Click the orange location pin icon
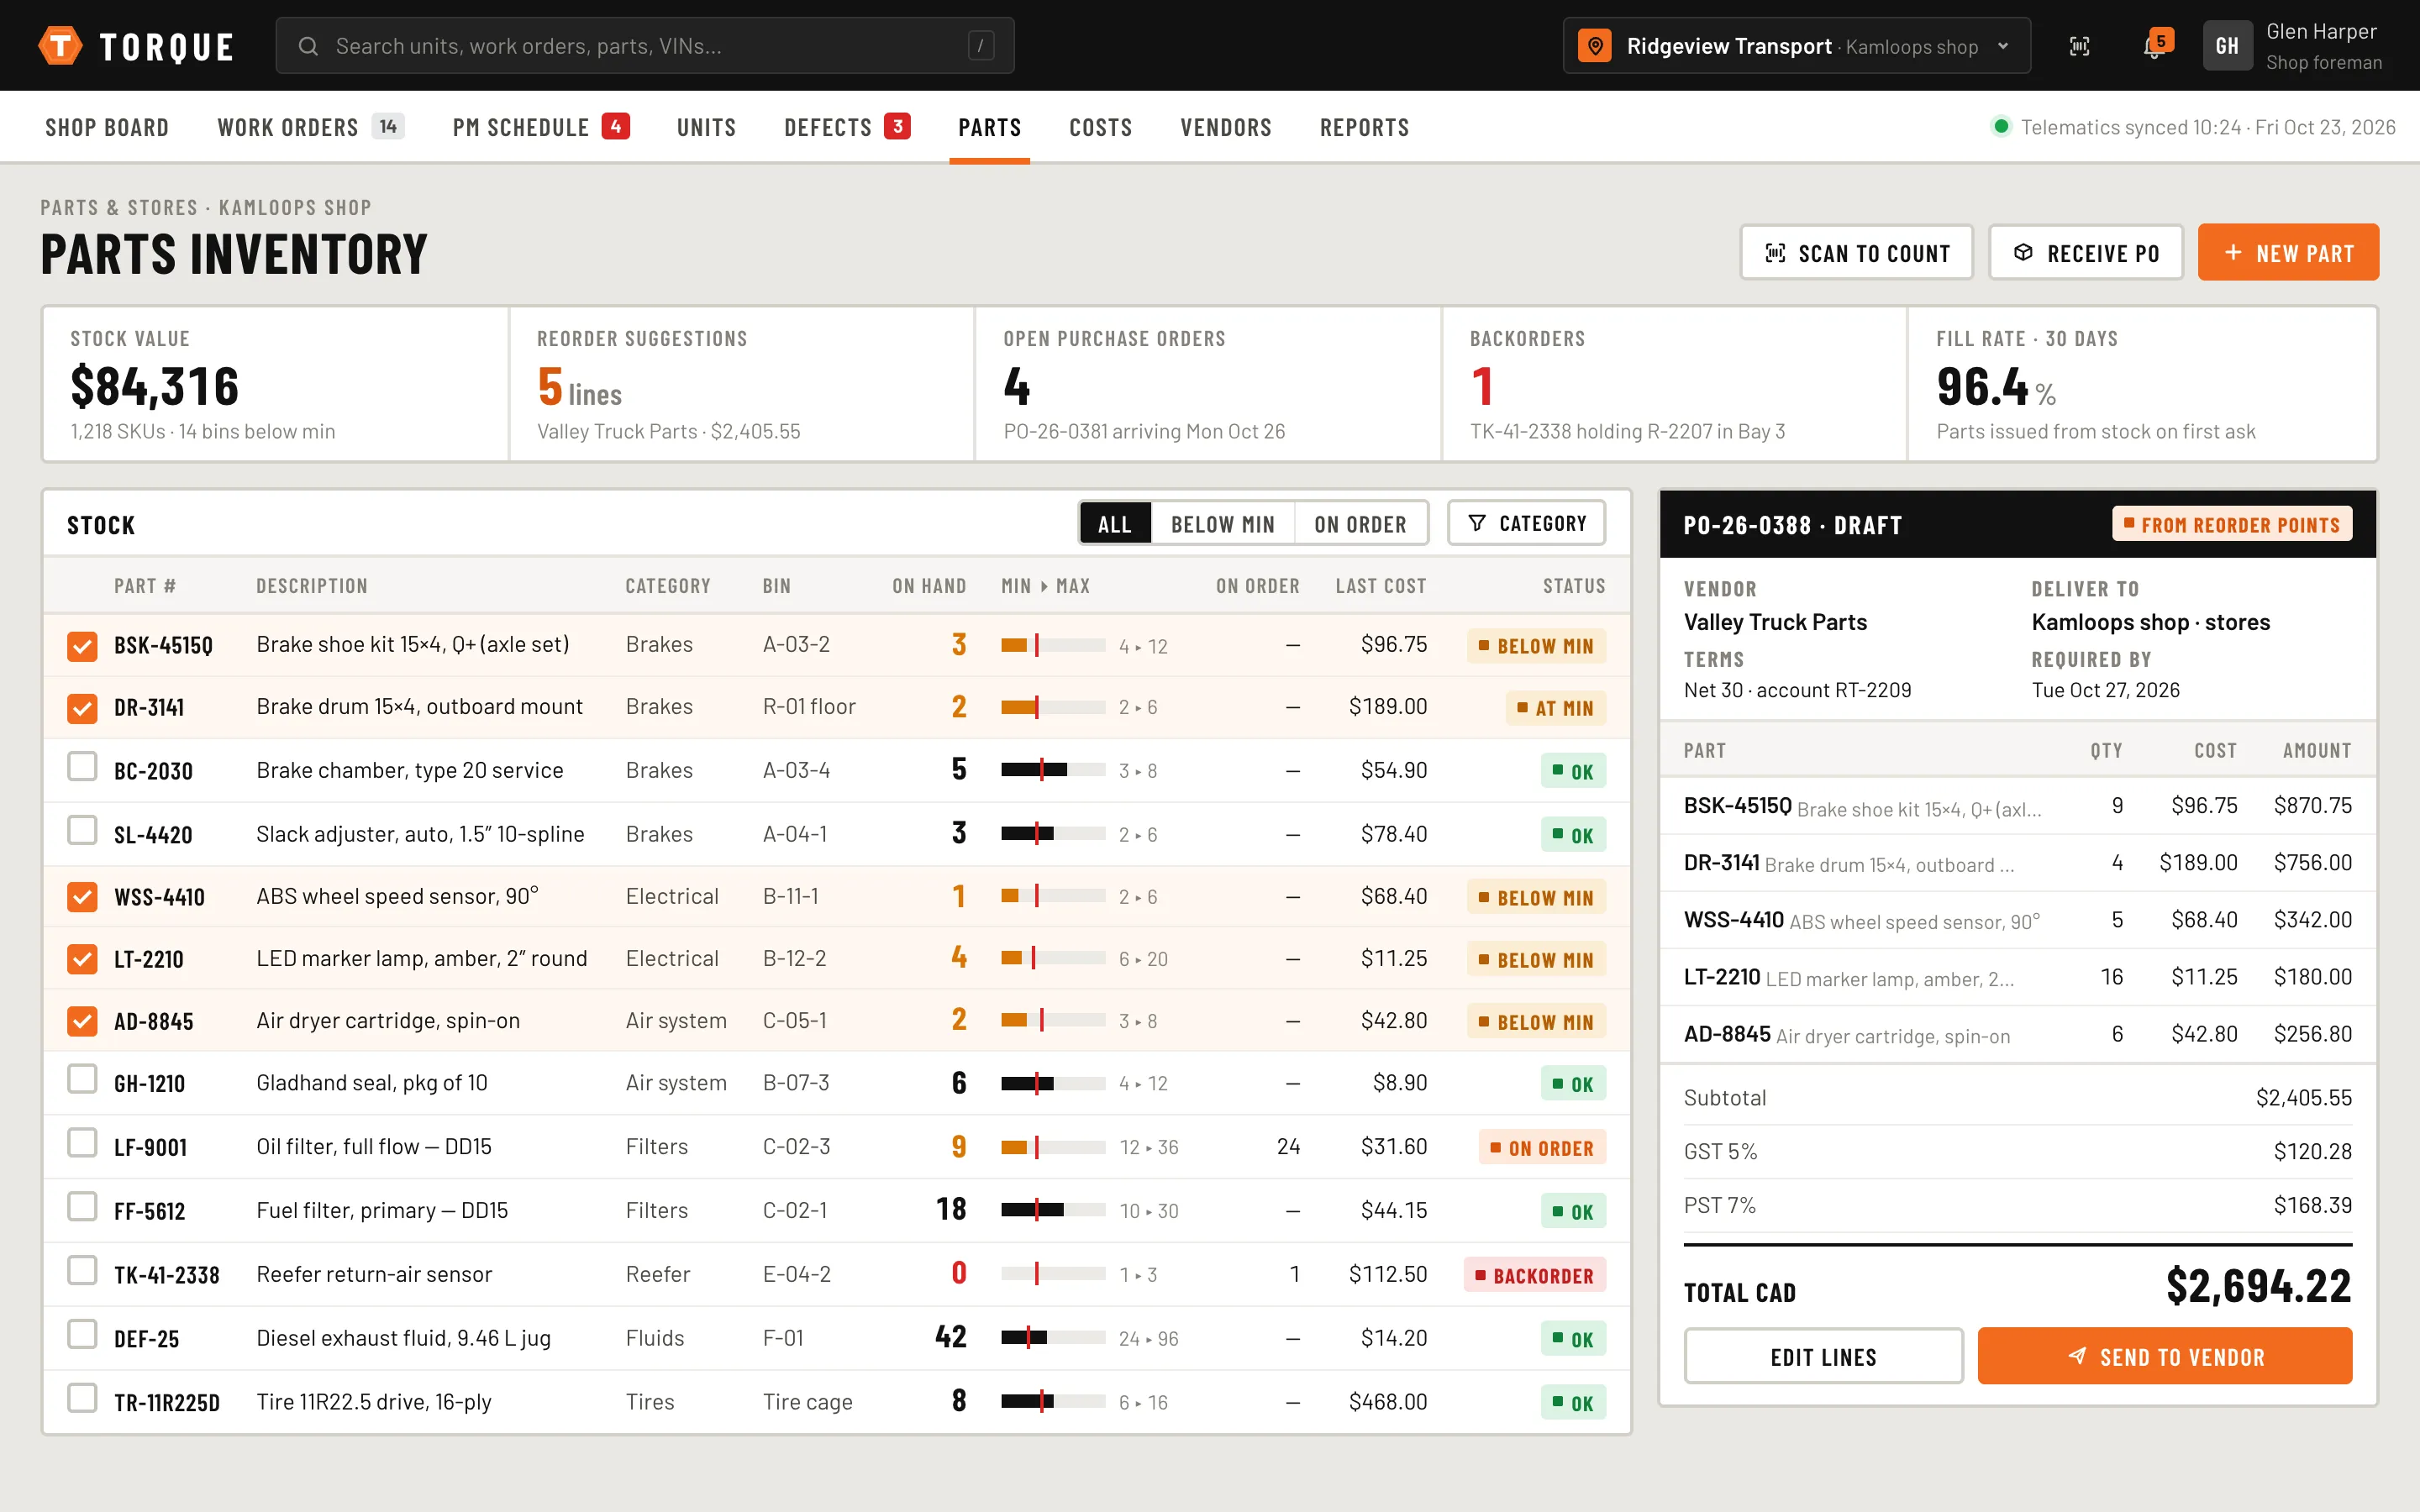The width and height of the screenshot is (2420, 1512). 1595,46
